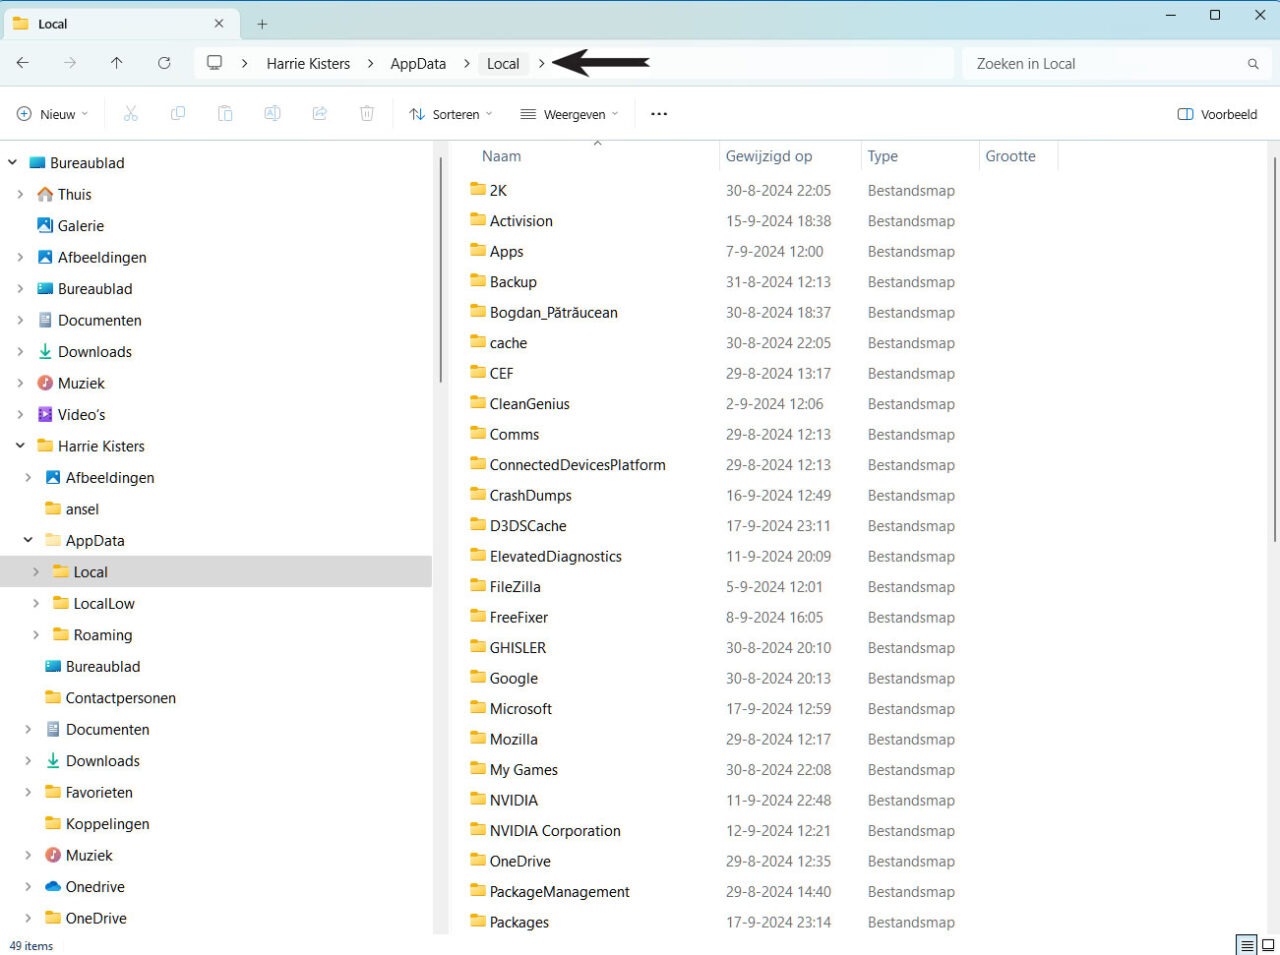Refresh the folder with the reload icon
This screenshot has height=955, width=1280.
[164, 62]
